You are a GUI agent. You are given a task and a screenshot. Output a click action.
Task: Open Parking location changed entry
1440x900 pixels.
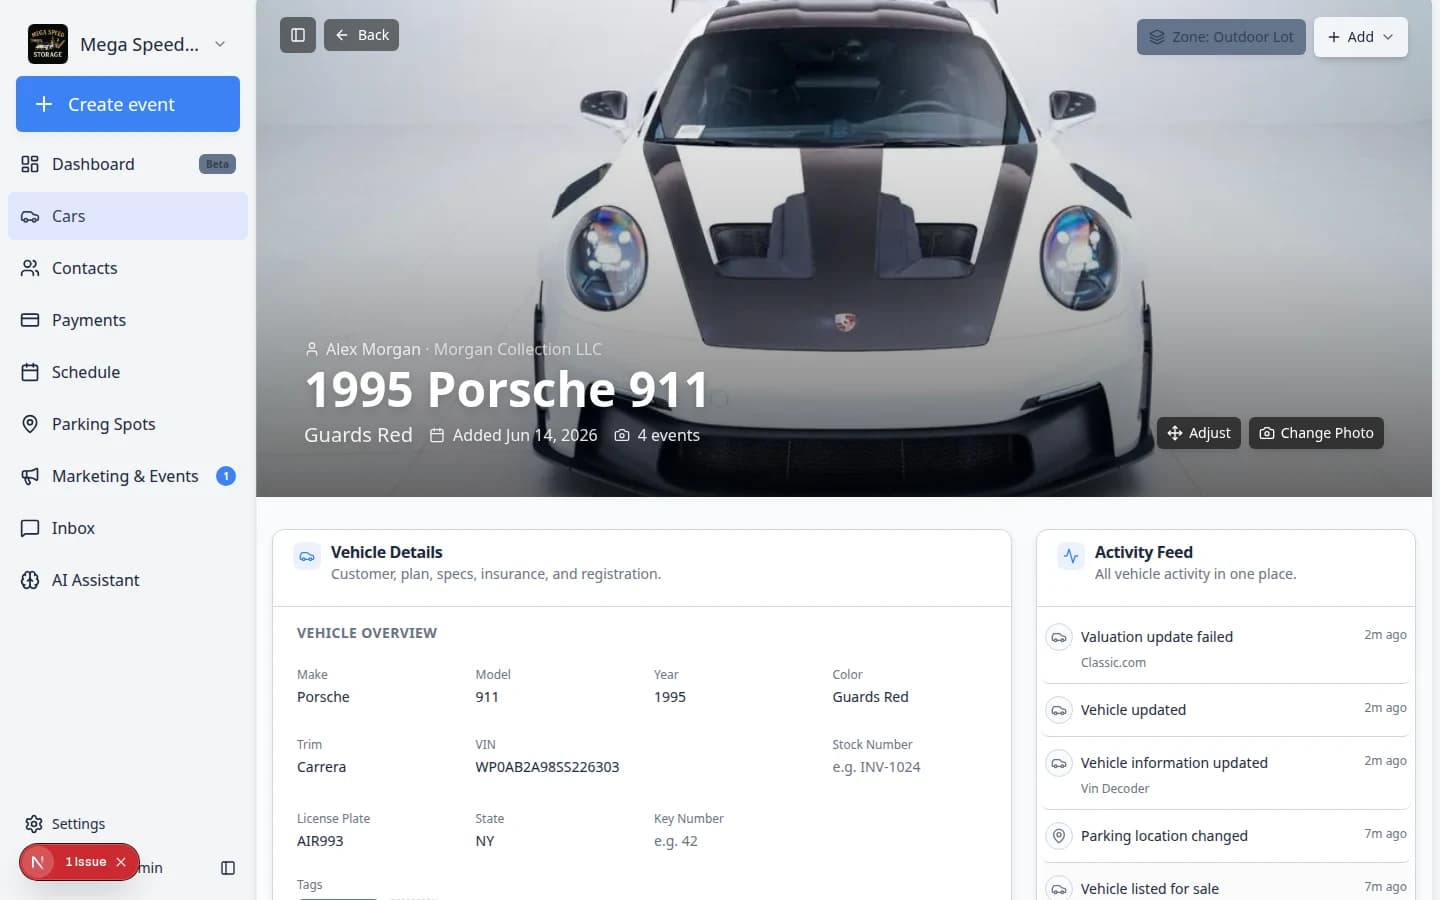point(1226,836)
